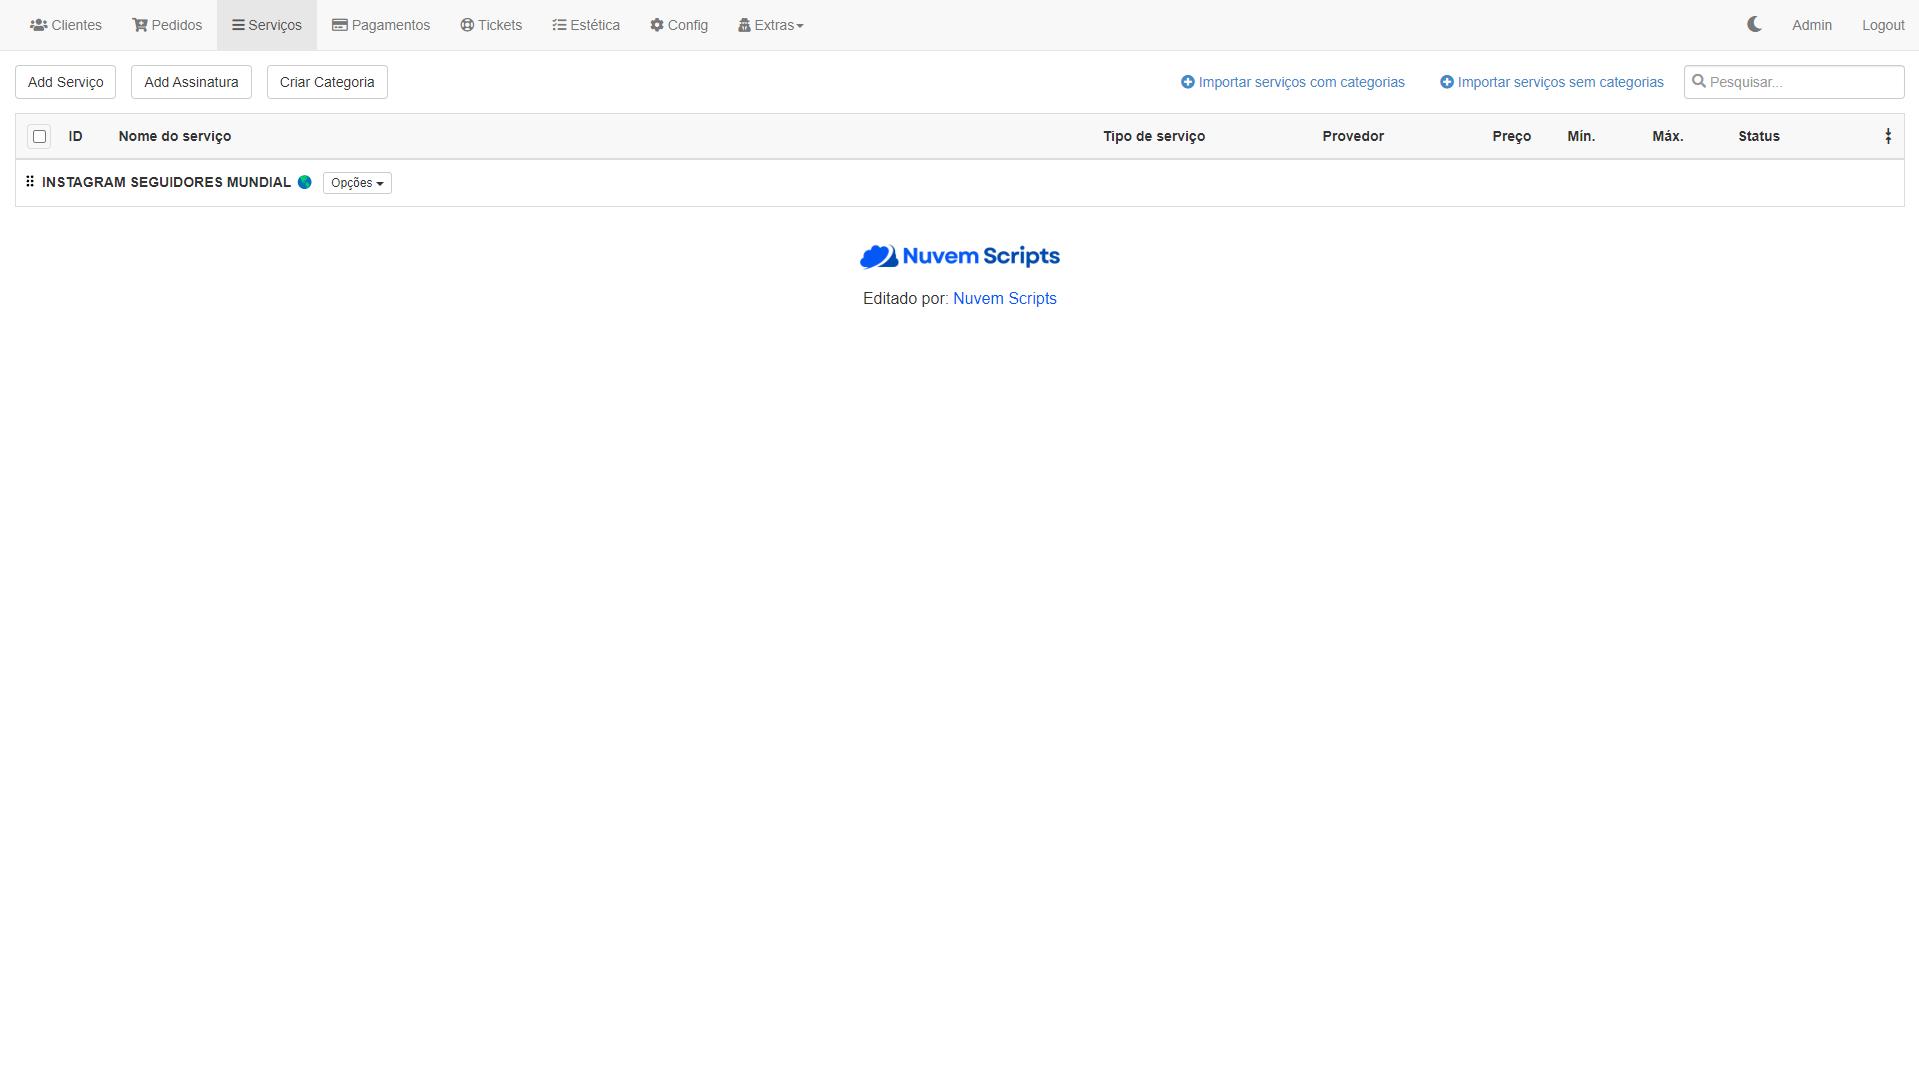This screenshot has width=1919, height=1079.
Task: Check the select-all services checkbox
Action: point(39,136)
